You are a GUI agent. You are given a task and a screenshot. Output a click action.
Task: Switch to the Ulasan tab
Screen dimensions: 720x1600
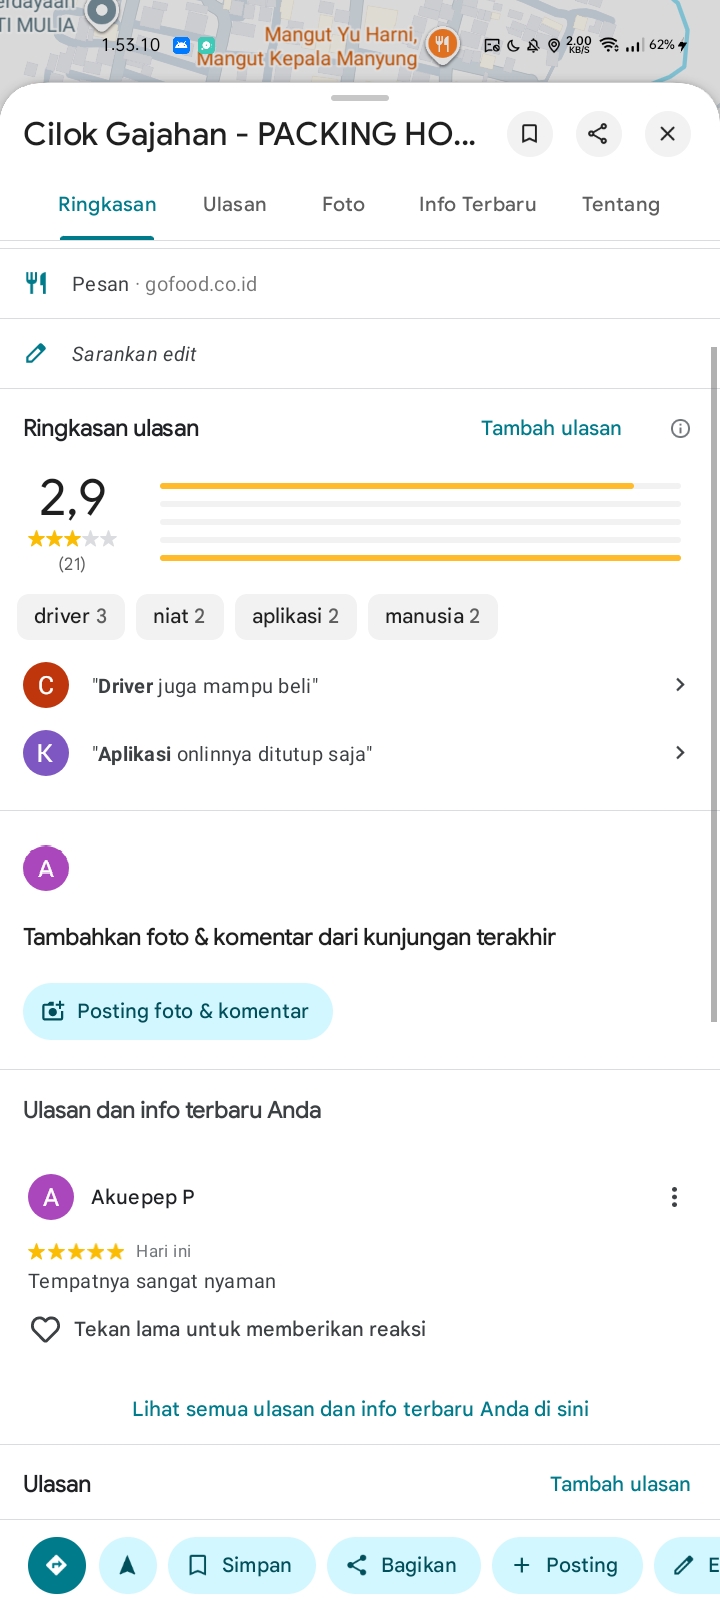pyautogui.click(x=235, y=205)
